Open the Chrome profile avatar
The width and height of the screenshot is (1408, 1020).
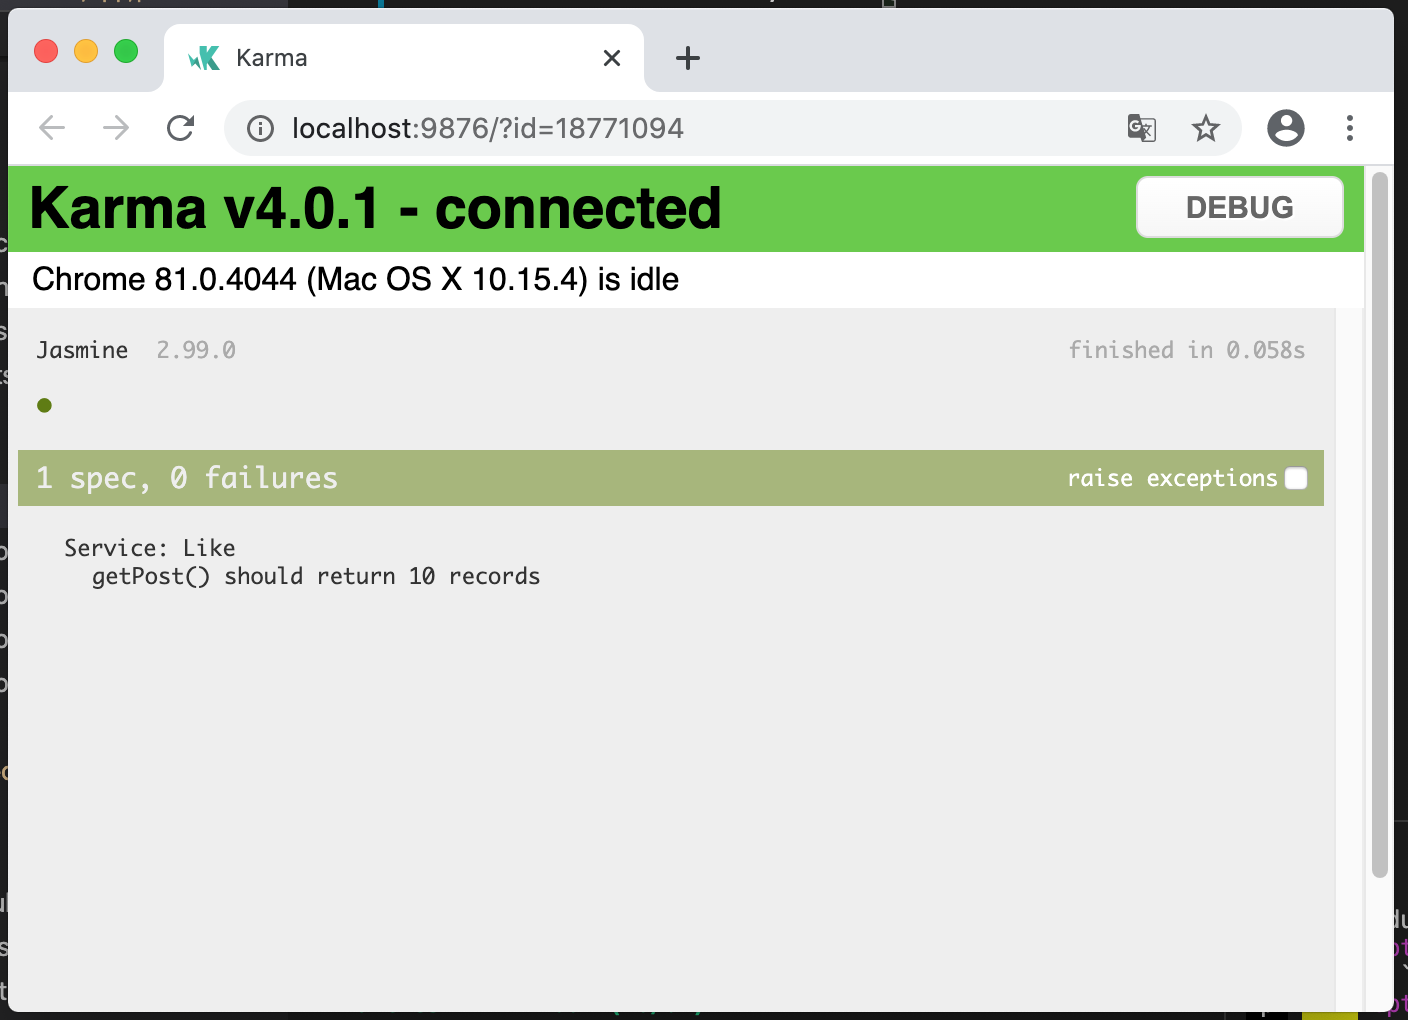[x=1286, y=128]
